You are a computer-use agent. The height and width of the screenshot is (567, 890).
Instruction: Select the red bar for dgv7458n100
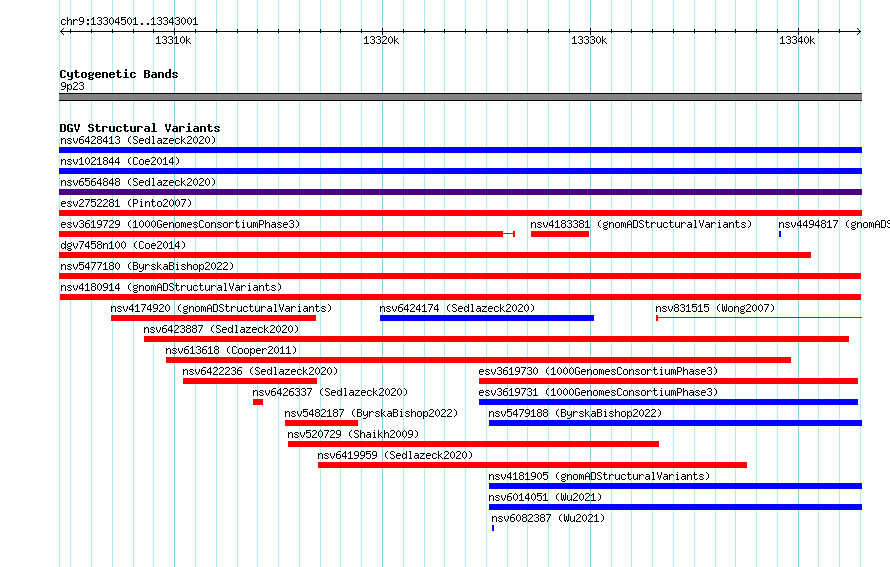tap(435, 255)
